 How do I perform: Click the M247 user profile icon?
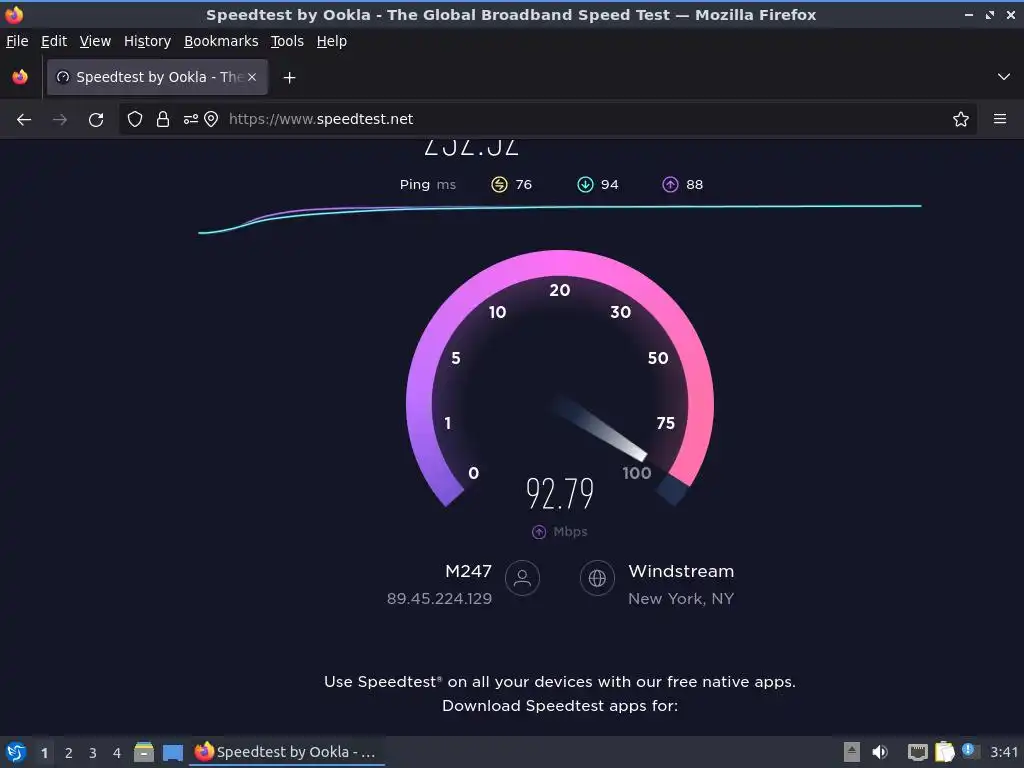tap(522, 578)
